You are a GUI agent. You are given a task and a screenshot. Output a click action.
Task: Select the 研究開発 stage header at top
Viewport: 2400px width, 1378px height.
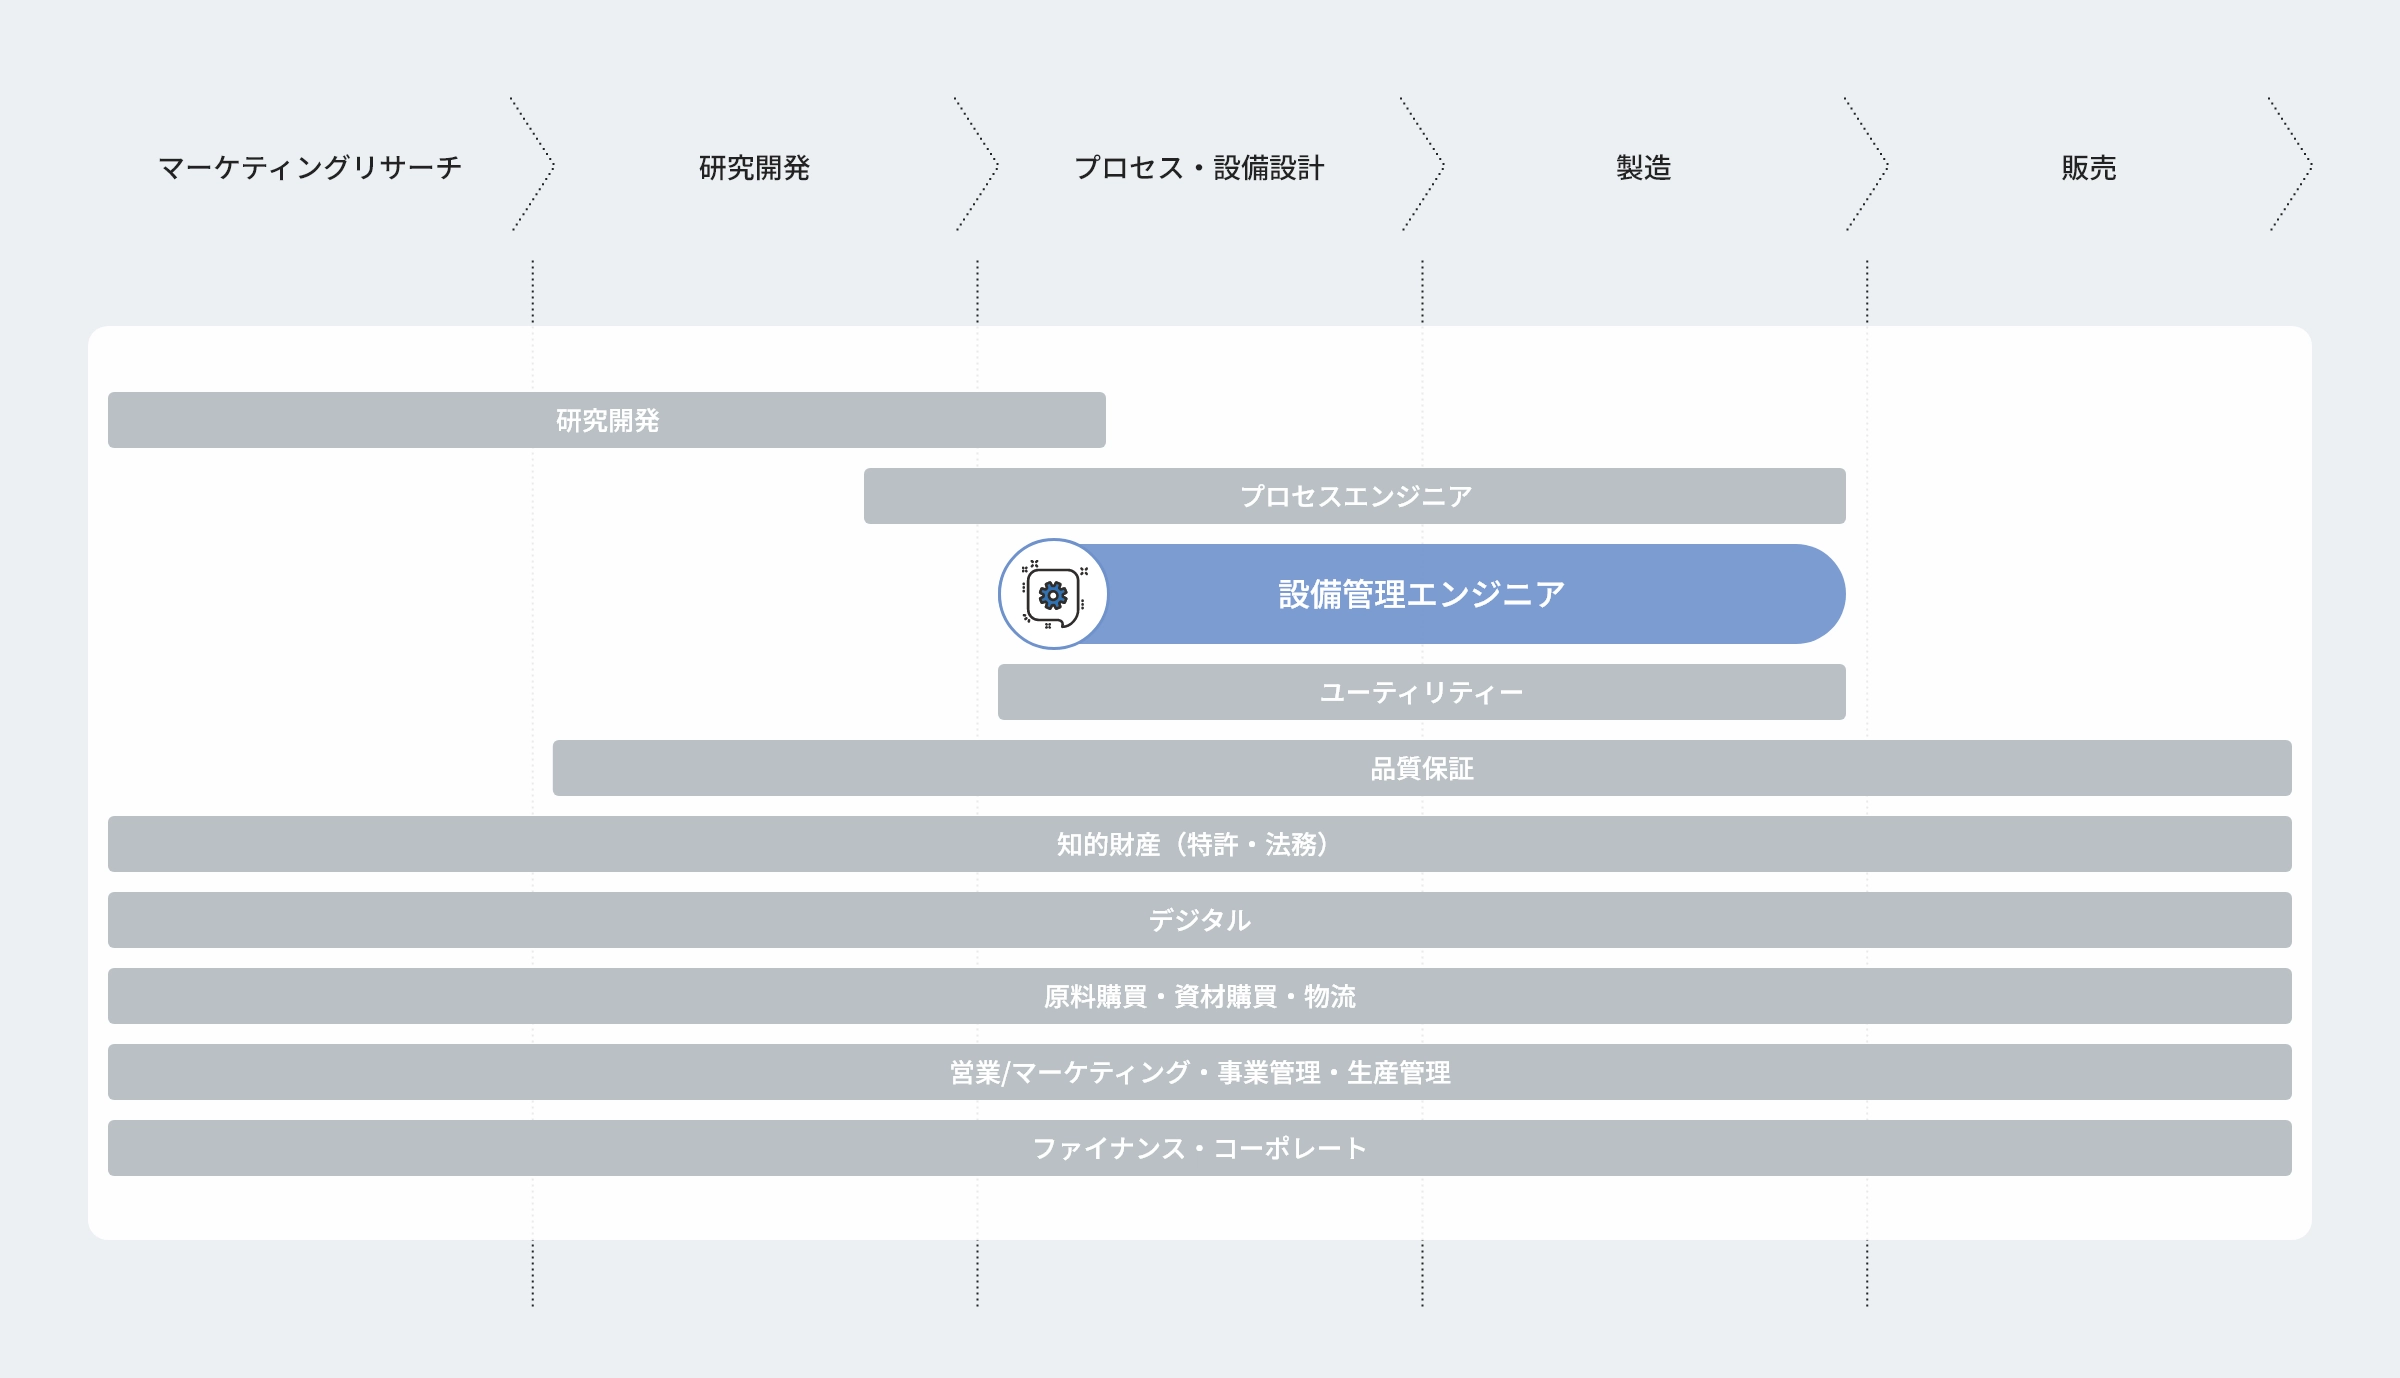[x=754, y=167]
